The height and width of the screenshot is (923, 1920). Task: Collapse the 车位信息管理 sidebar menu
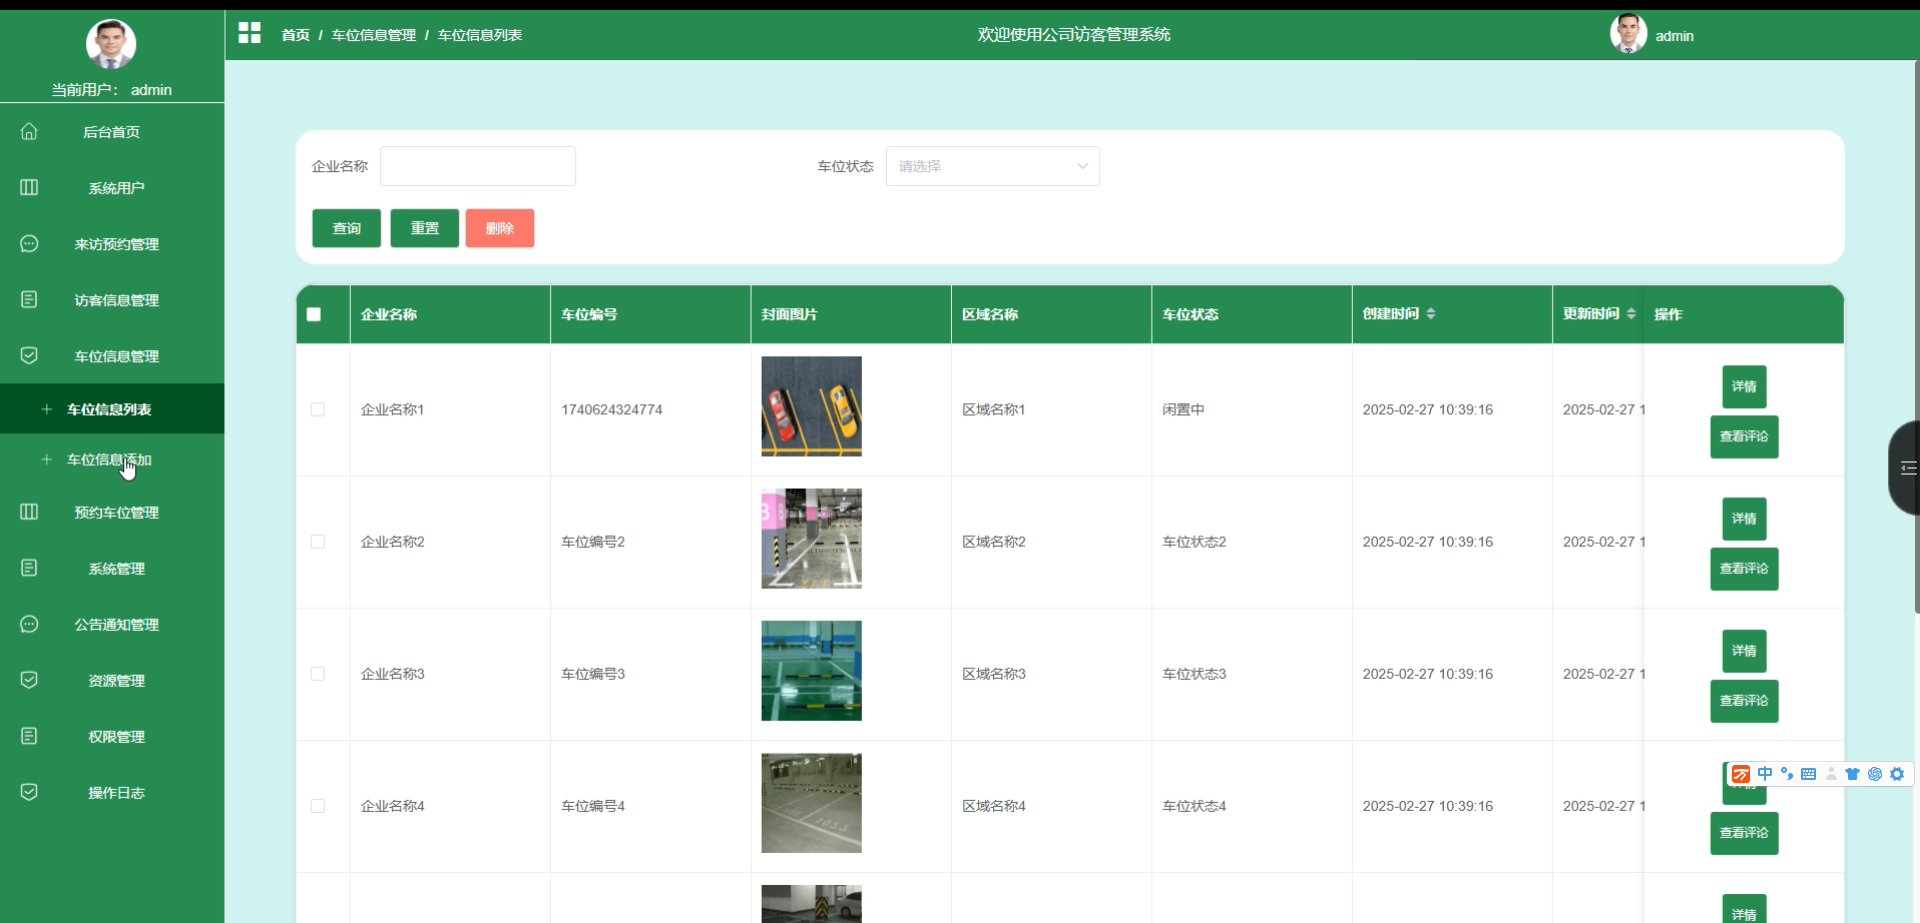coord(112,356)
